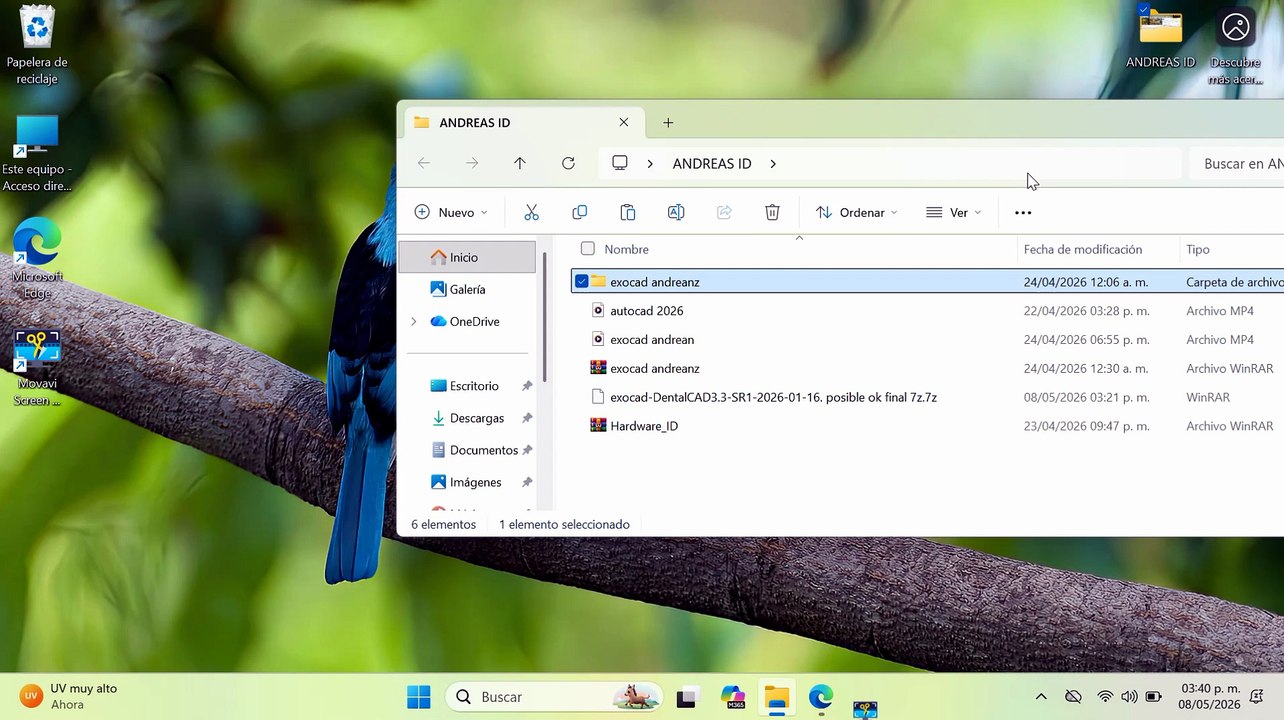
Task: Delete the selected item with trash icon
Action: coord(772,212)
